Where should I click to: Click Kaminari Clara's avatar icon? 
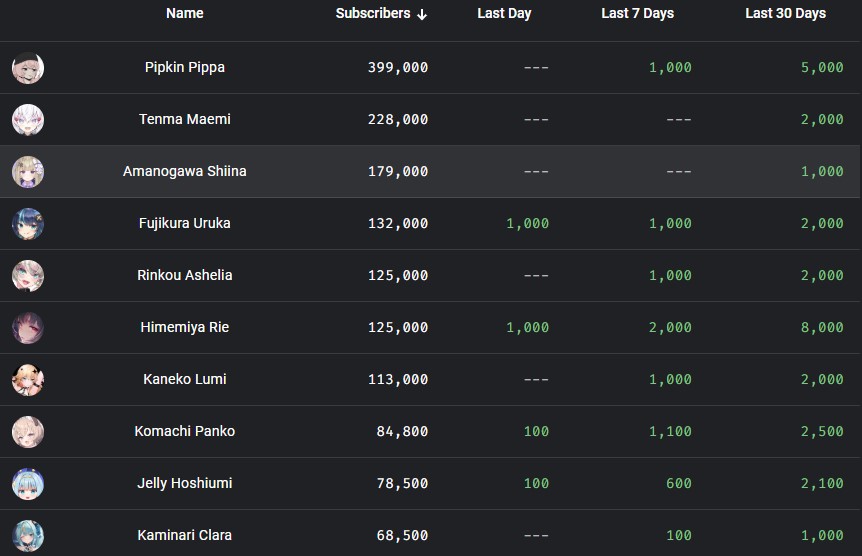click(28, 535)
